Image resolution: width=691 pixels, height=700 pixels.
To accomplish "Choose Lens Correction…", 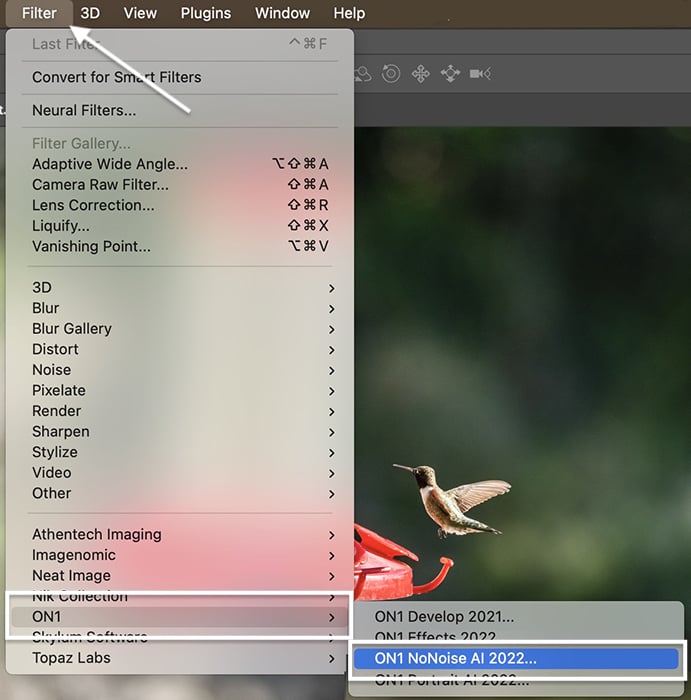I will pyautogui.click(x=180, y=205).
